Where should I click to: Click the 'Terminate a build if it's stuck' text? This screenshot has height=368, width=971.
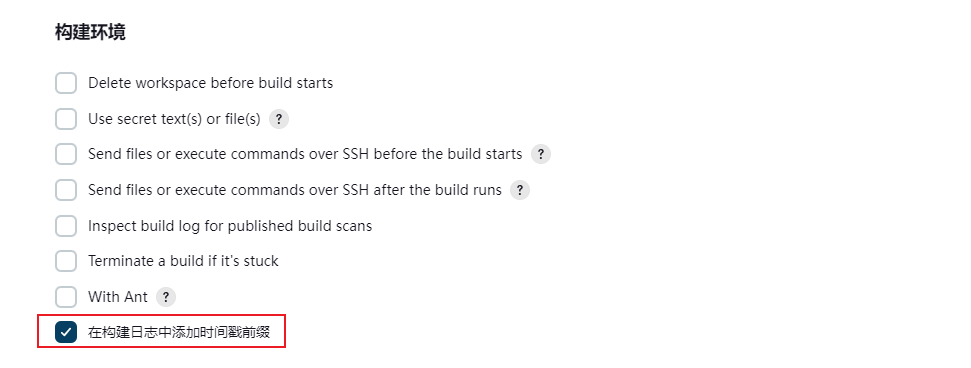point(183,261)
